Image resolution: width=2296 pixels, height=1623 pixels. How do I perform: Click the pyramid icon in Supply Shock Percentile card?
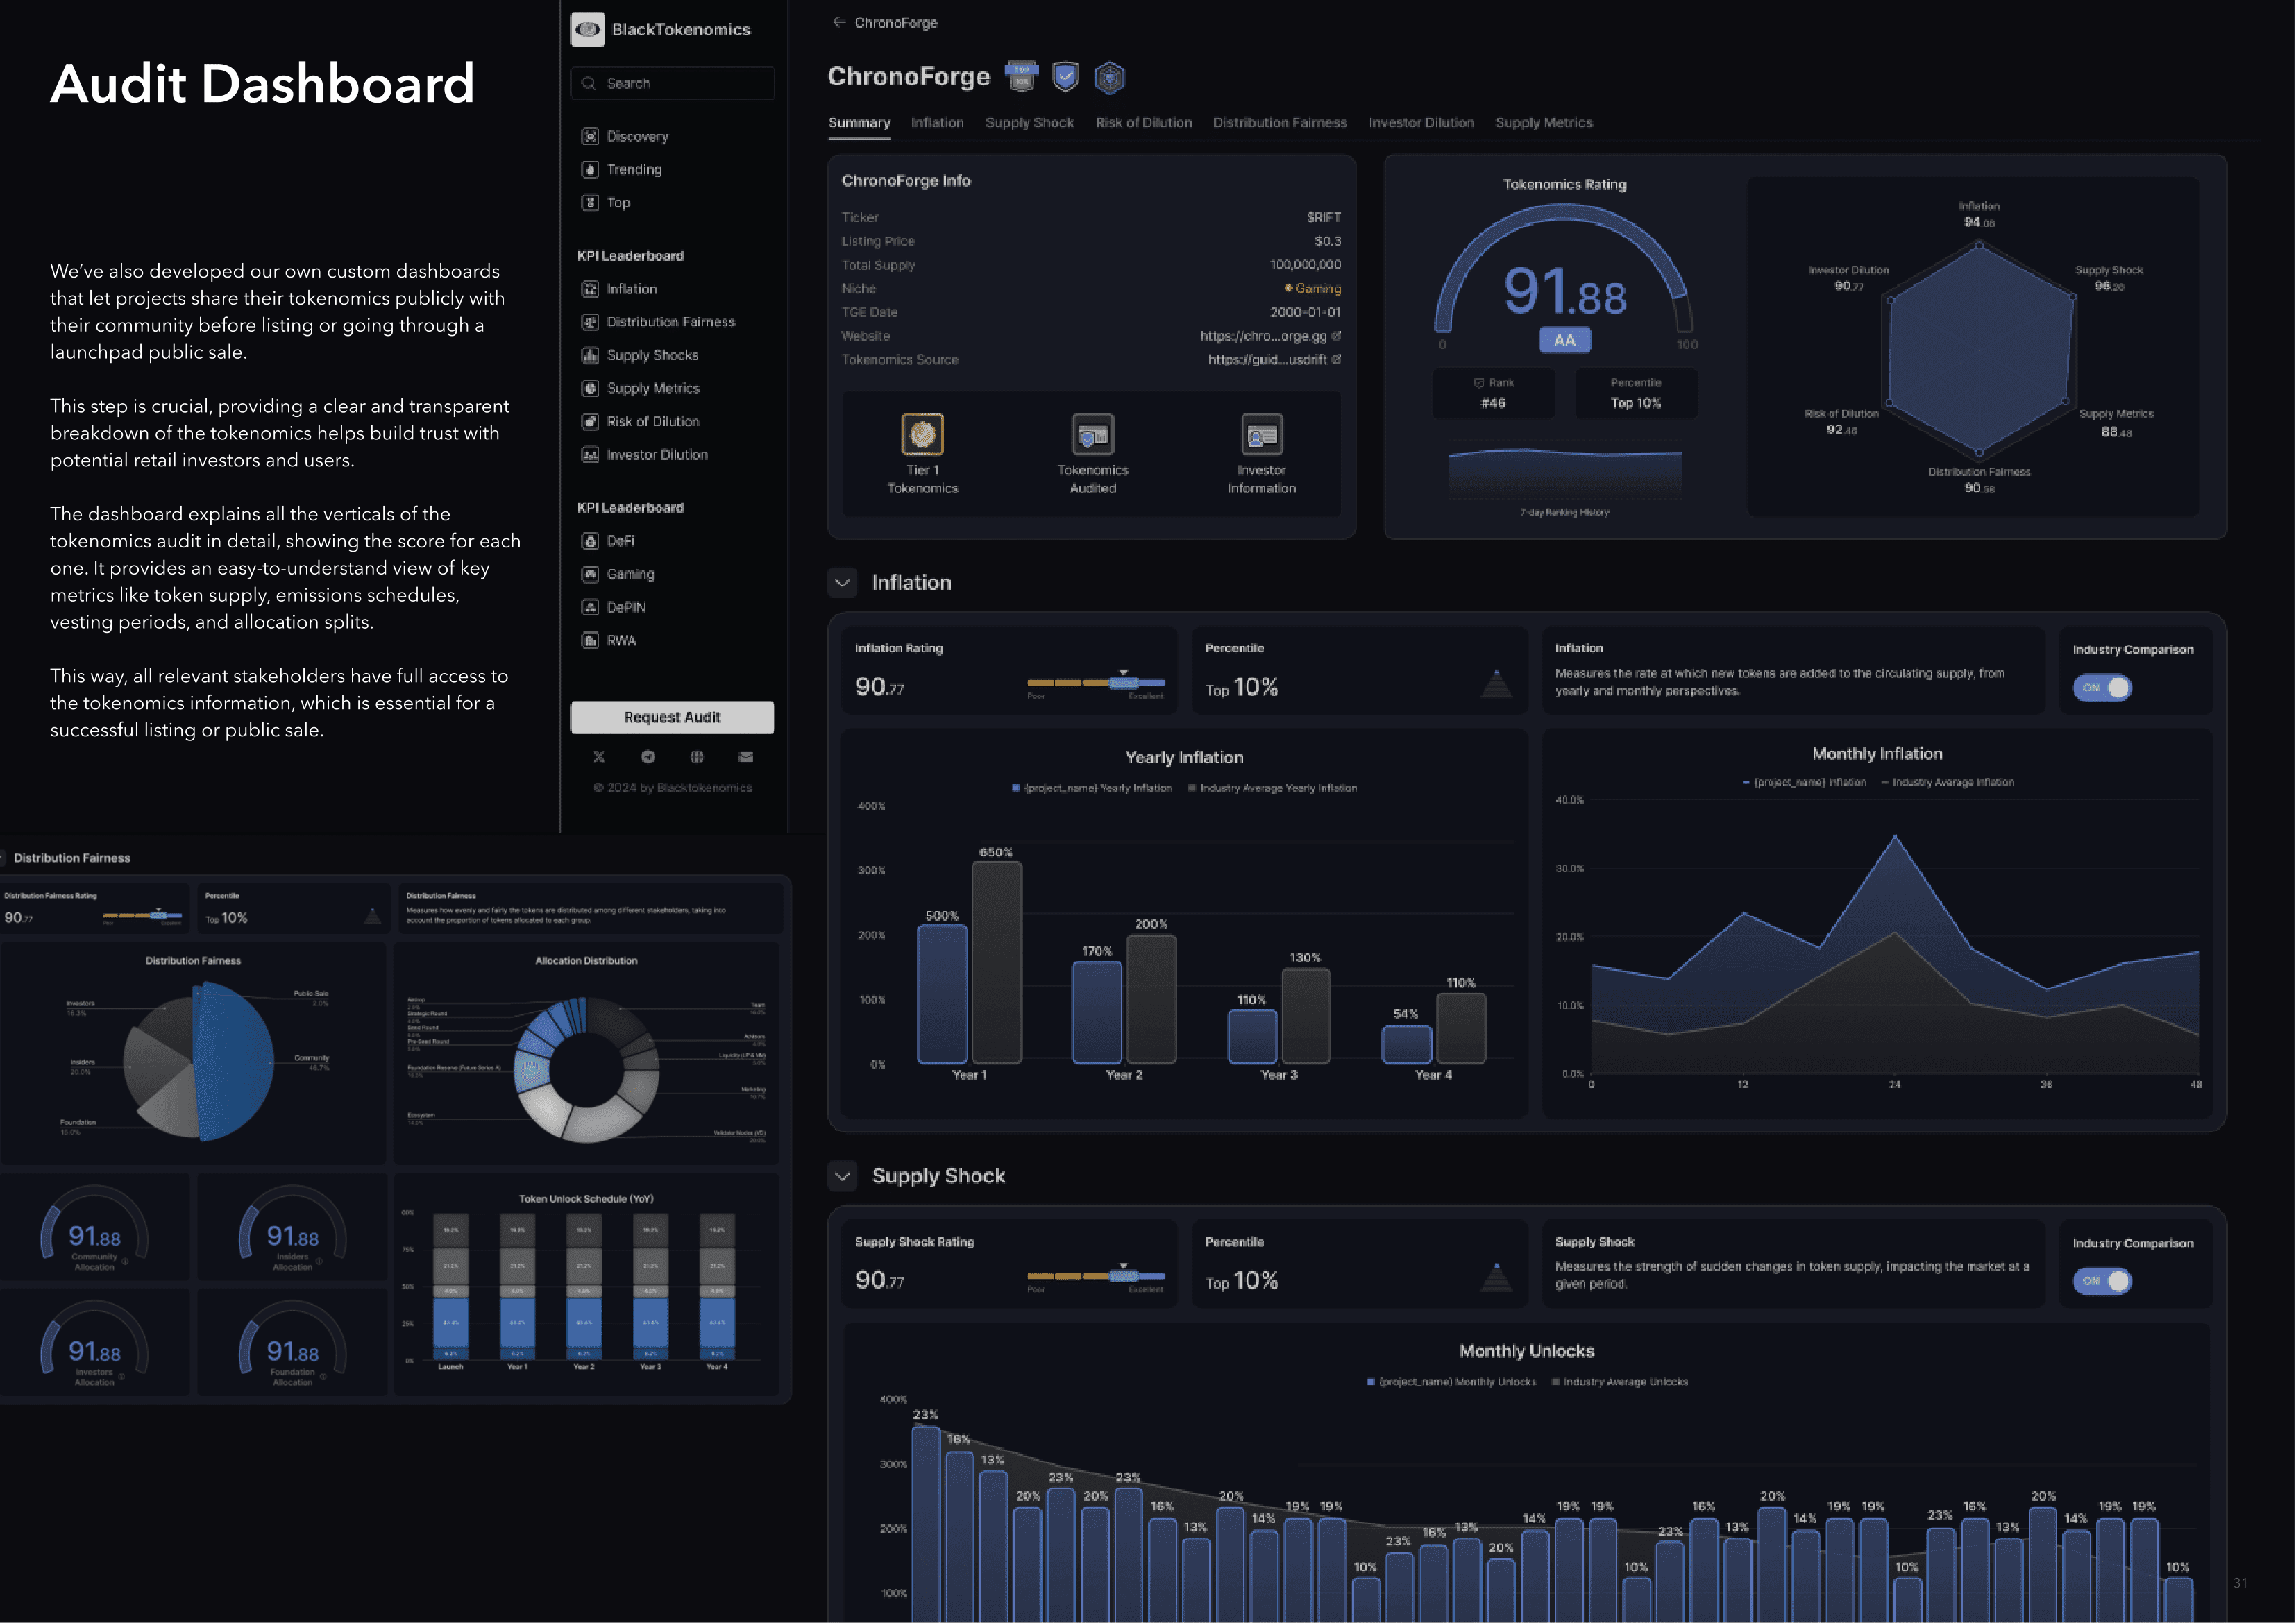pyautogui.click(x=1496, y=1276)
